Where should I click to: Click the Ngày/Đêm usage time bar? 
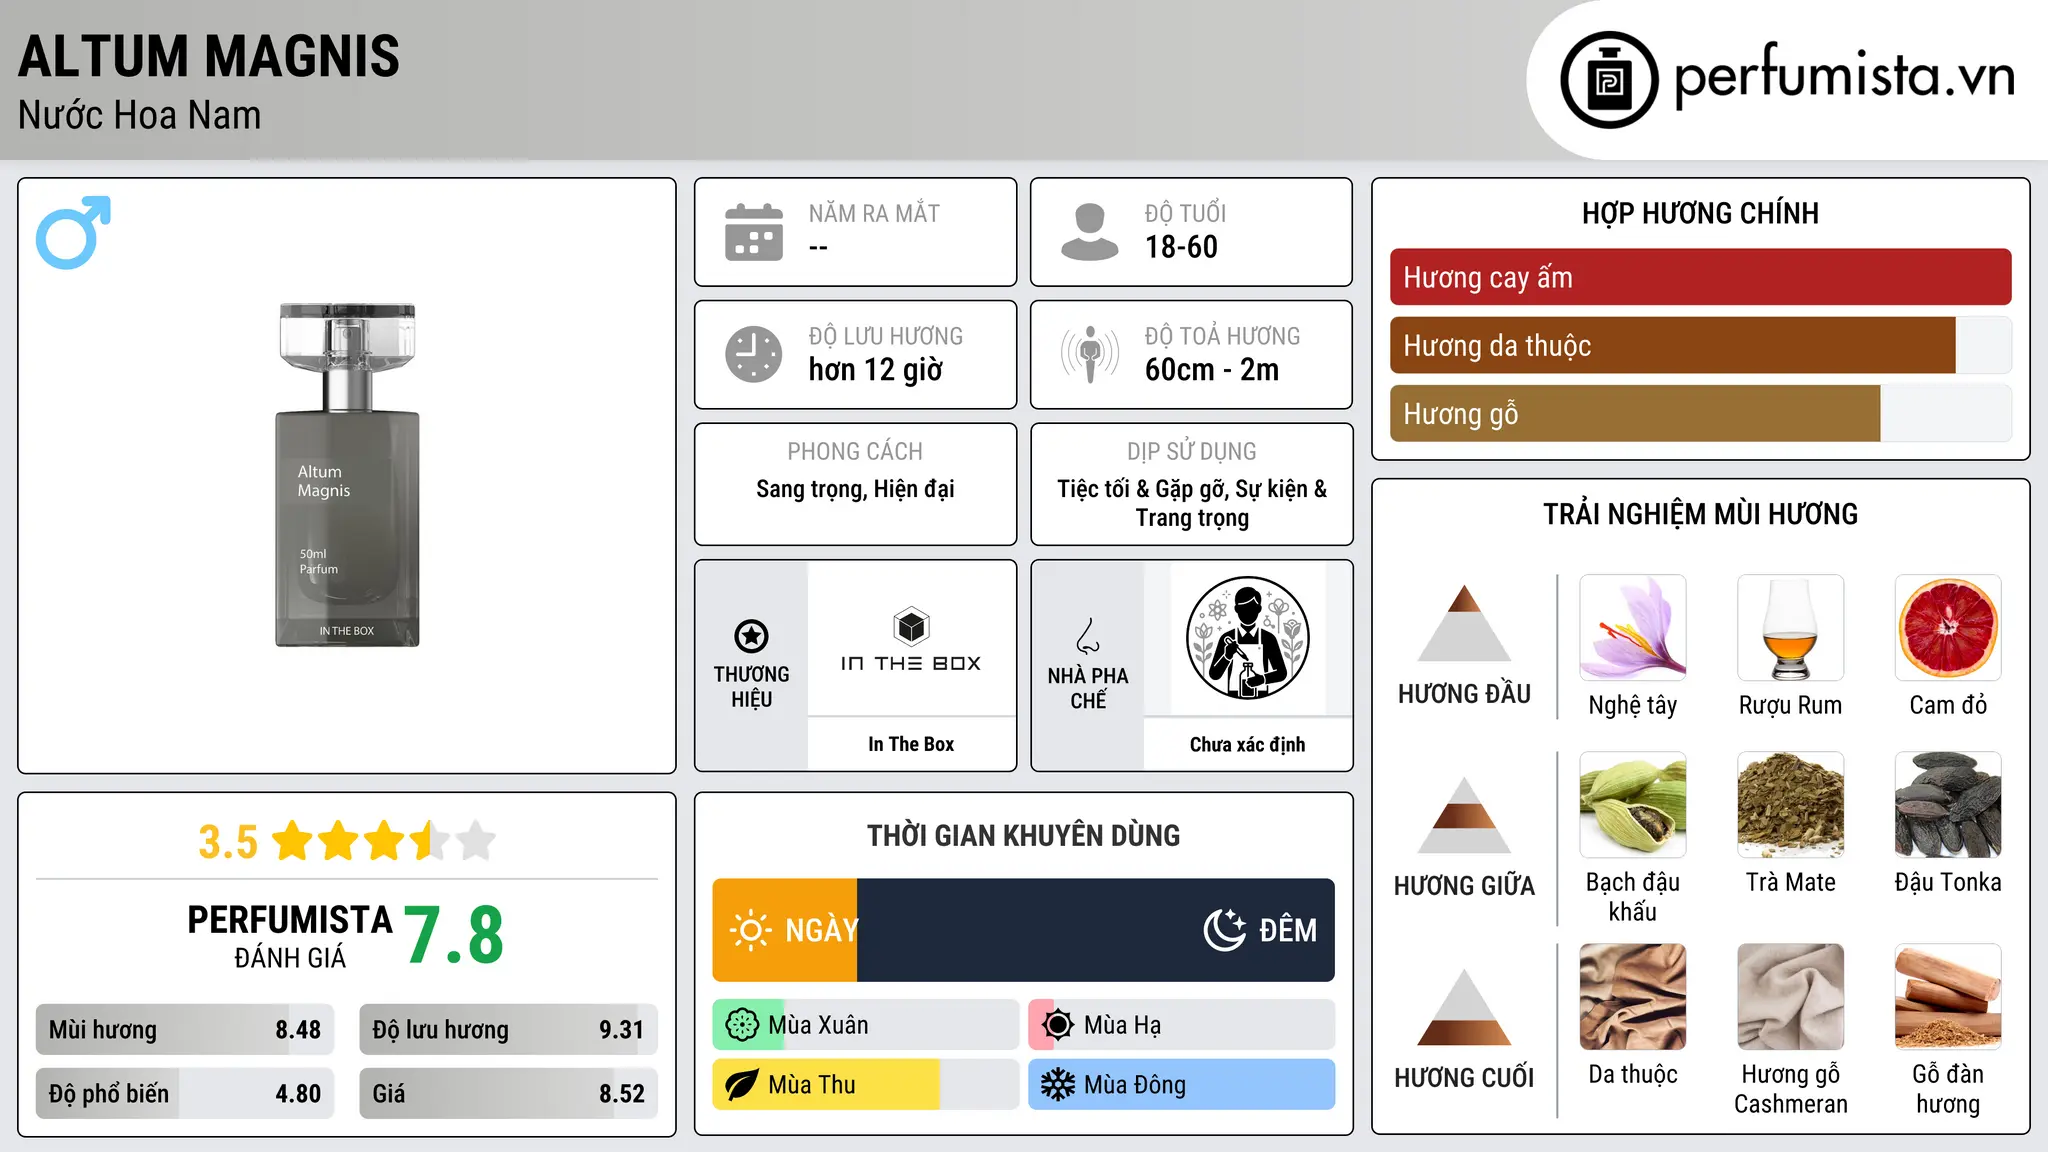(1023, 930)
